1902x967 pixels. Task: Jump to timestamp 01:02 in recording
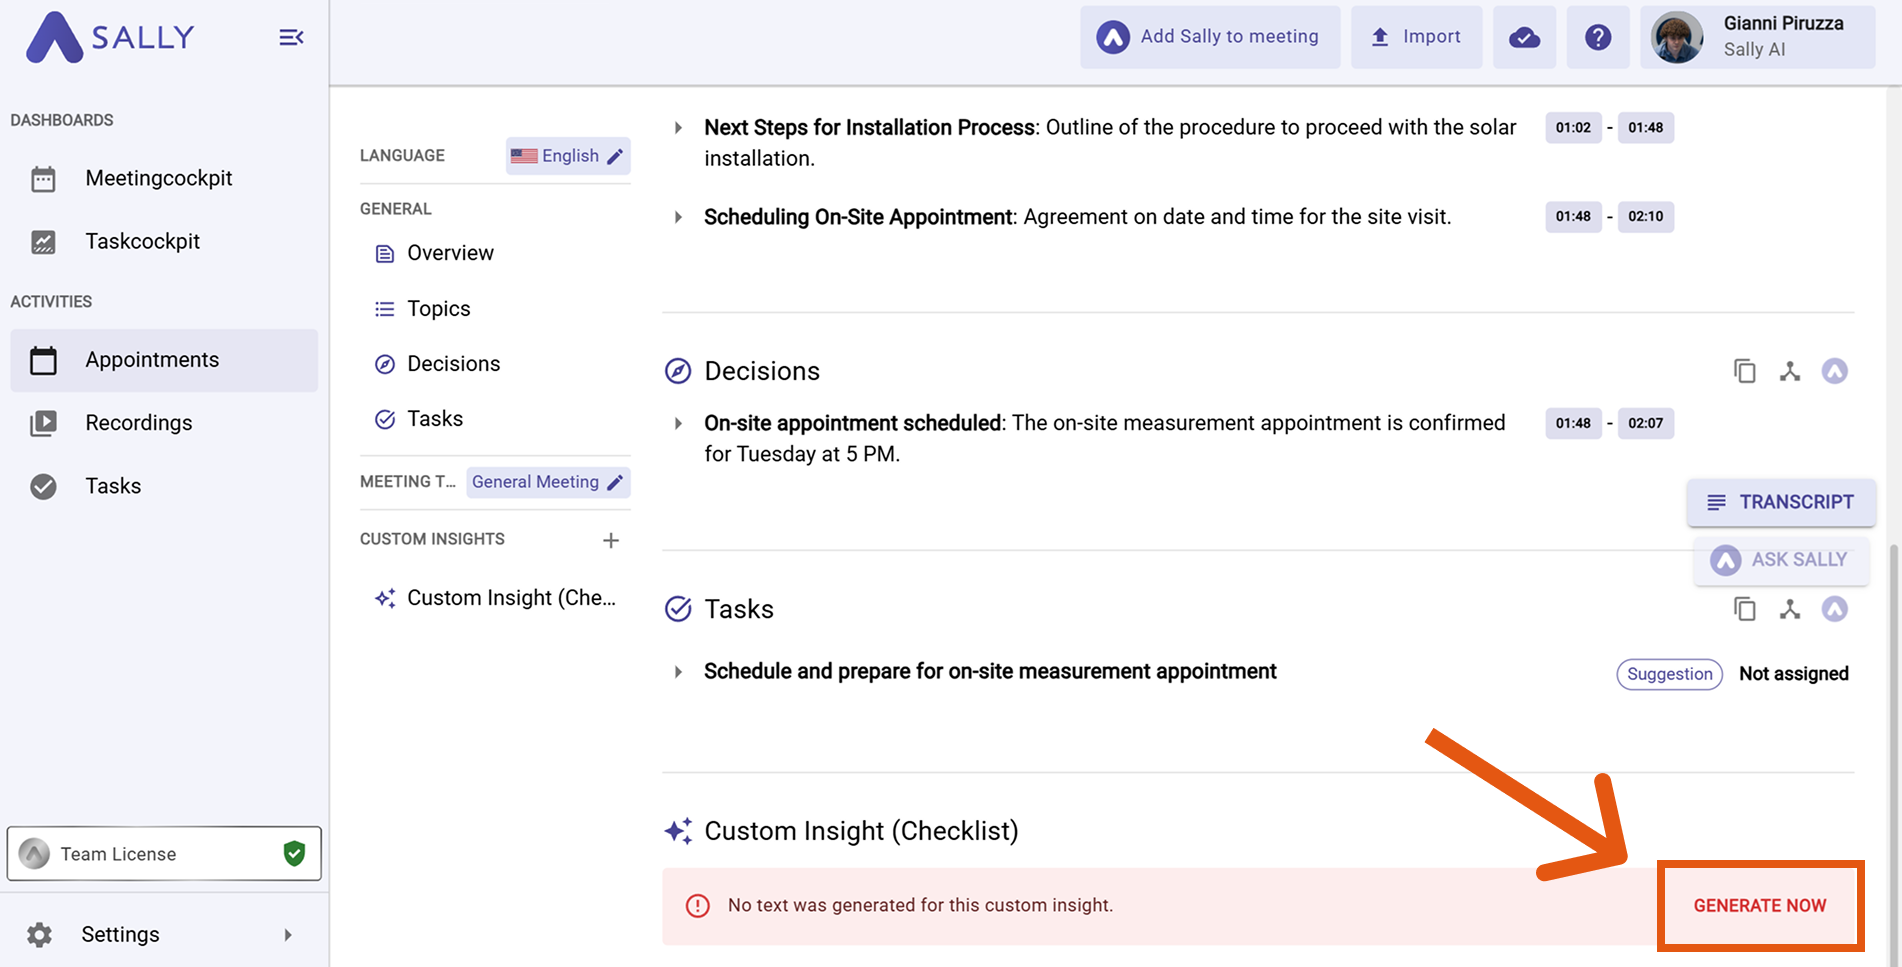tap(1572, 128)
